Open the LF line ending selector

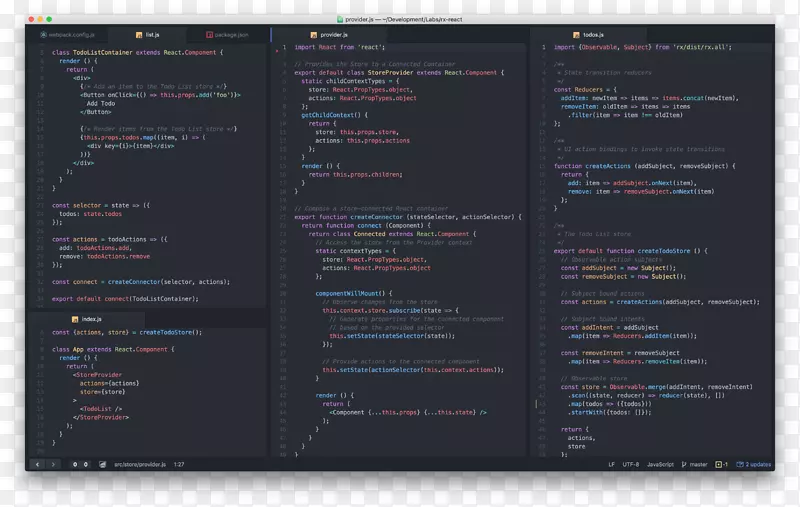(611, 464)
